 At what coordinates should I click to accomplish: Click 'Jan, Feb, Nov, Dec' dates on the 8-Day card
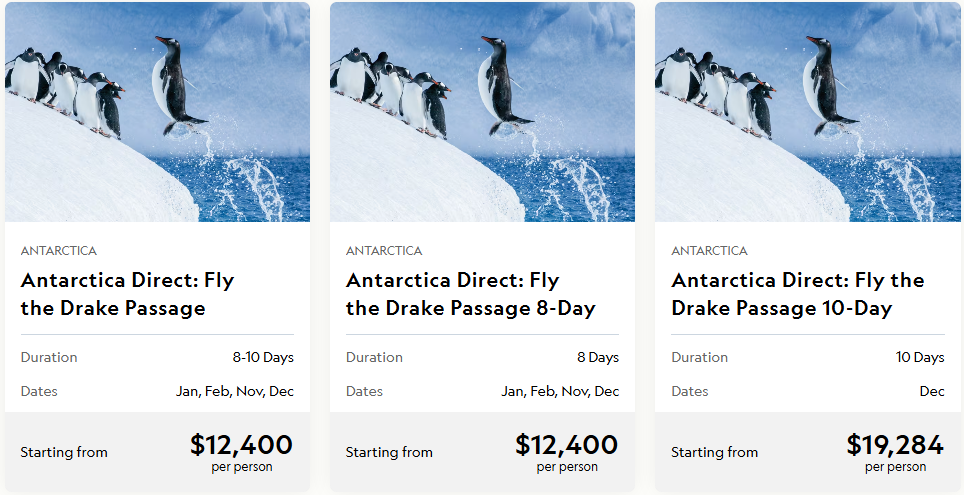point(560,391)
